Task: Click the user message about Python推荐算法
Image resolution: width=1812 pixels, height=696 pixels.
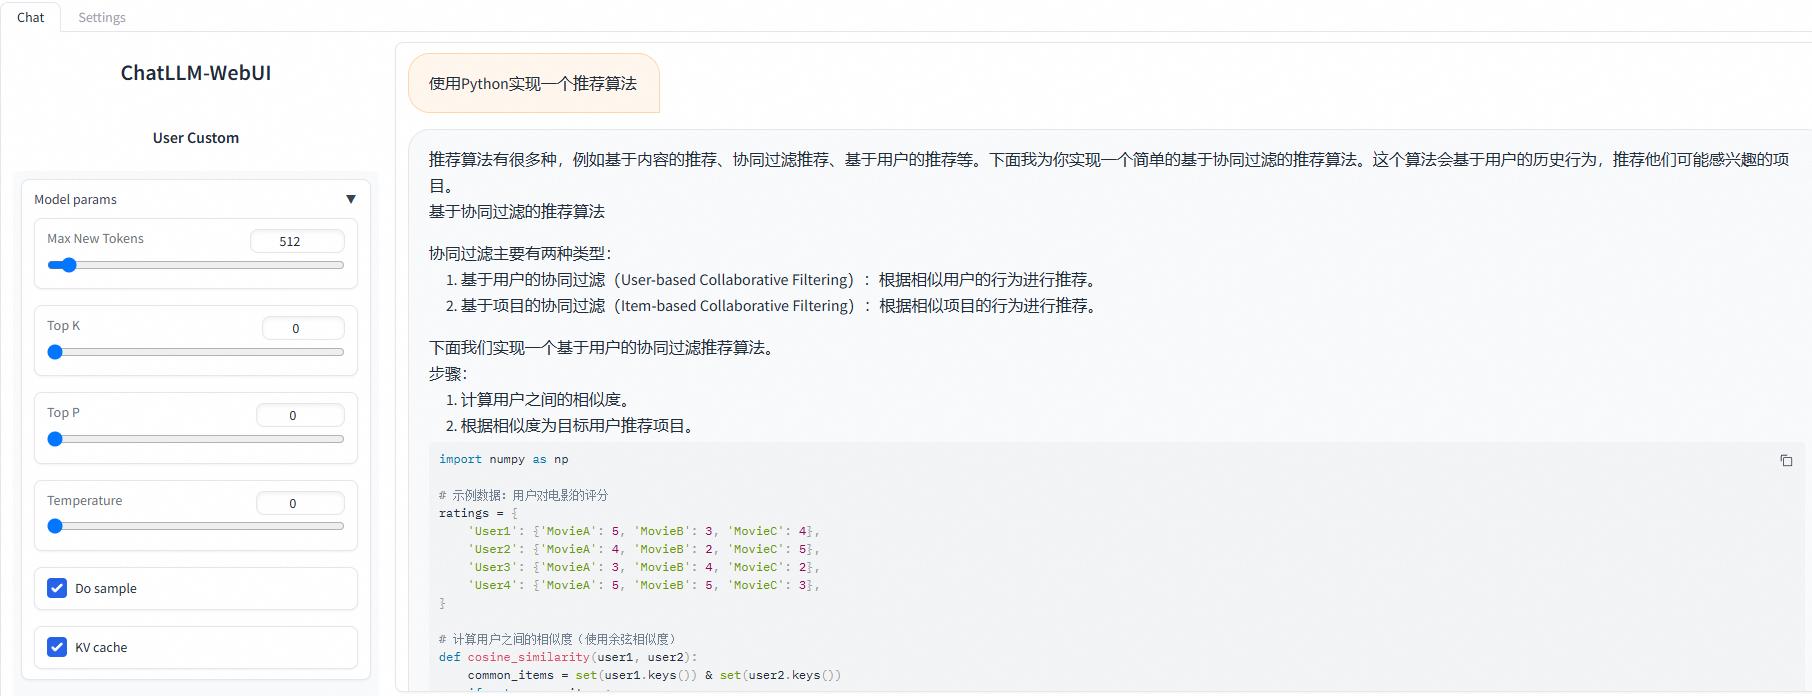Action: (533, 83)
